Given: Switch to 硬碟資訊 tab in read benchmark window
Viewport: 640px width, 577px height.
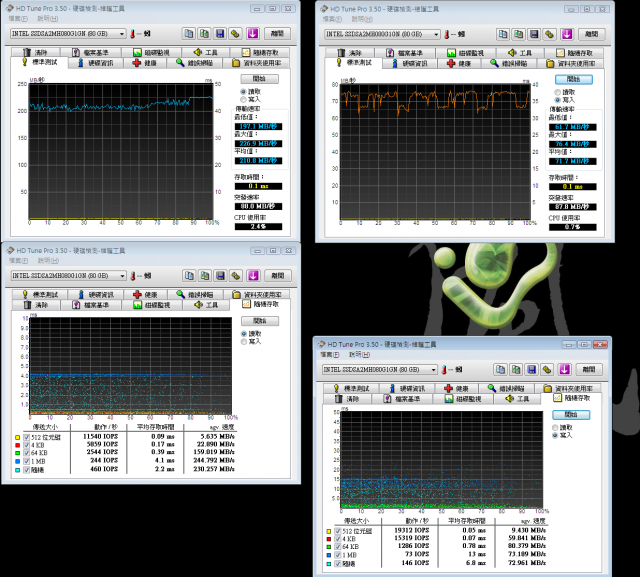Looking at the screenshot, I should [96, 63].
